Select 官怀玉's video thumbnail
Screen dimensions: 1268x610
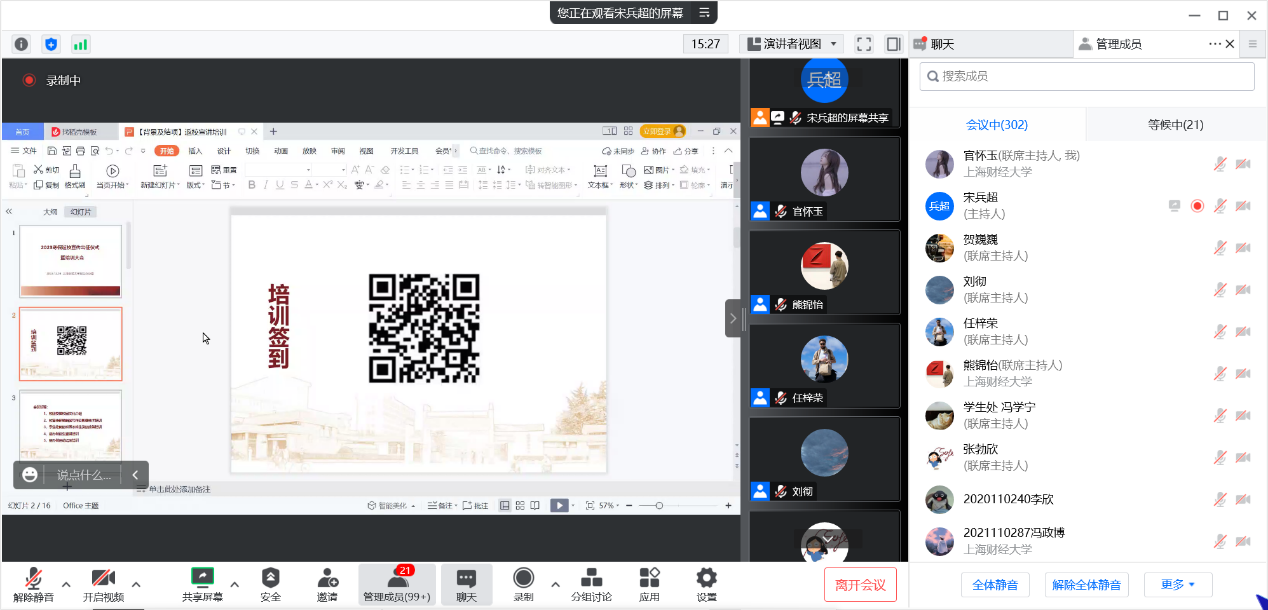coord(825,179)
